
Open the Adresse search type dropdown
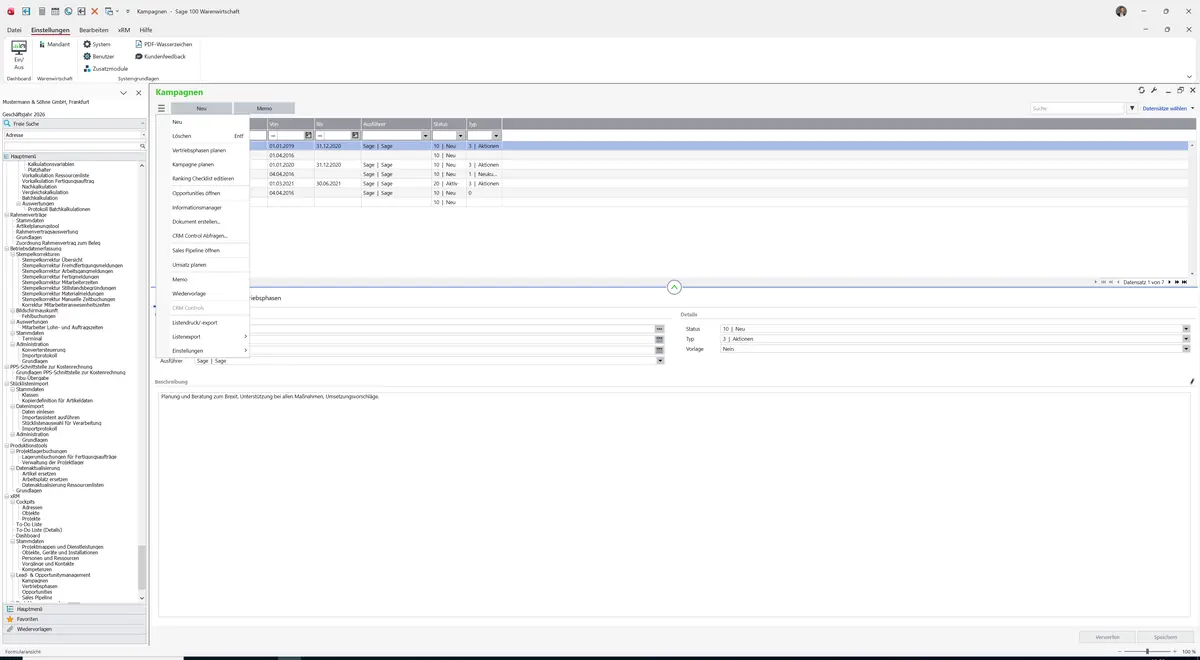click(142, 134)
